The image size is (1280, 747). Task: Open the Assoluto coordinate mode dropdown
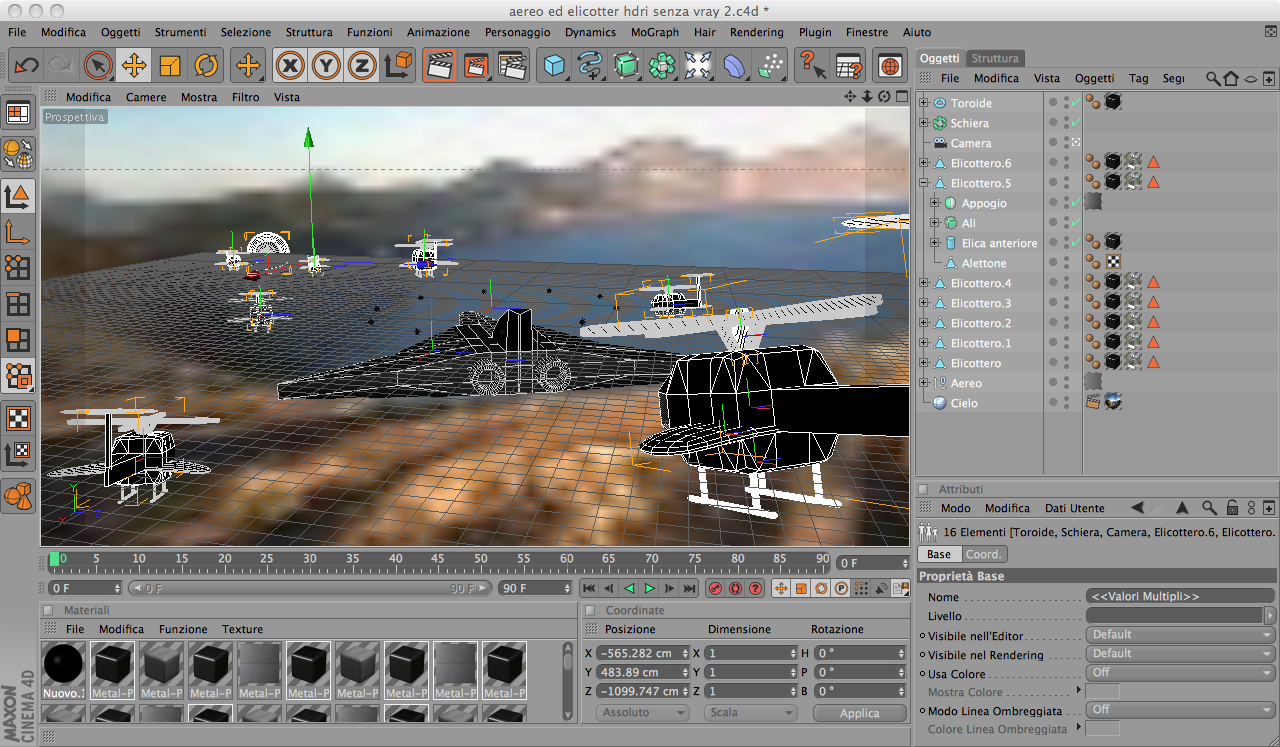point(643,713)
